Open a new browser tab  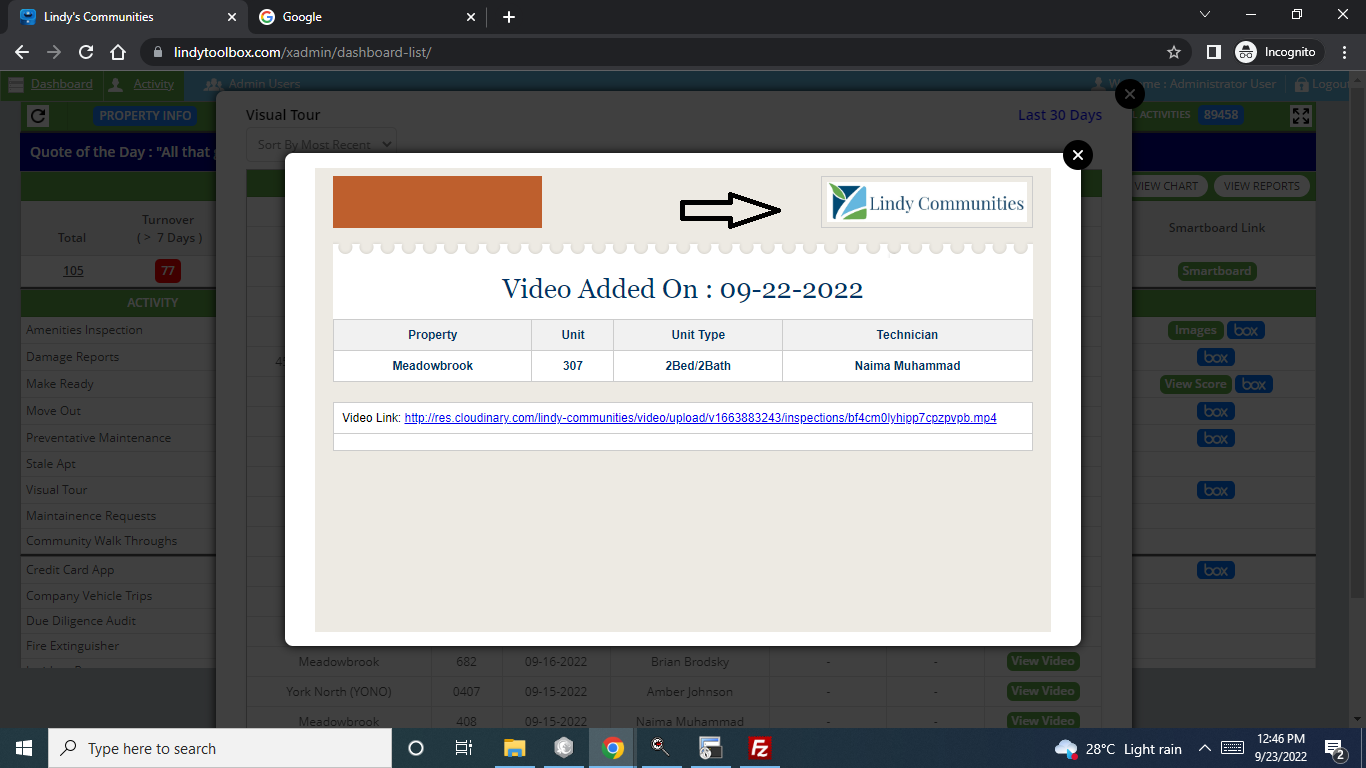(509, 17)
